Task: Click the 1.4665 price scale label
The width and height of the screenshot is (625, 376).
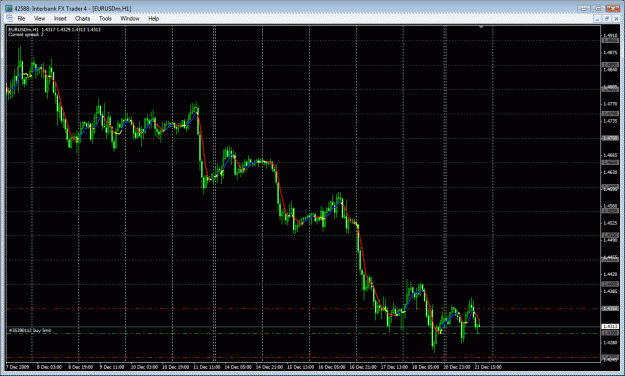Action: pos(610,155)
